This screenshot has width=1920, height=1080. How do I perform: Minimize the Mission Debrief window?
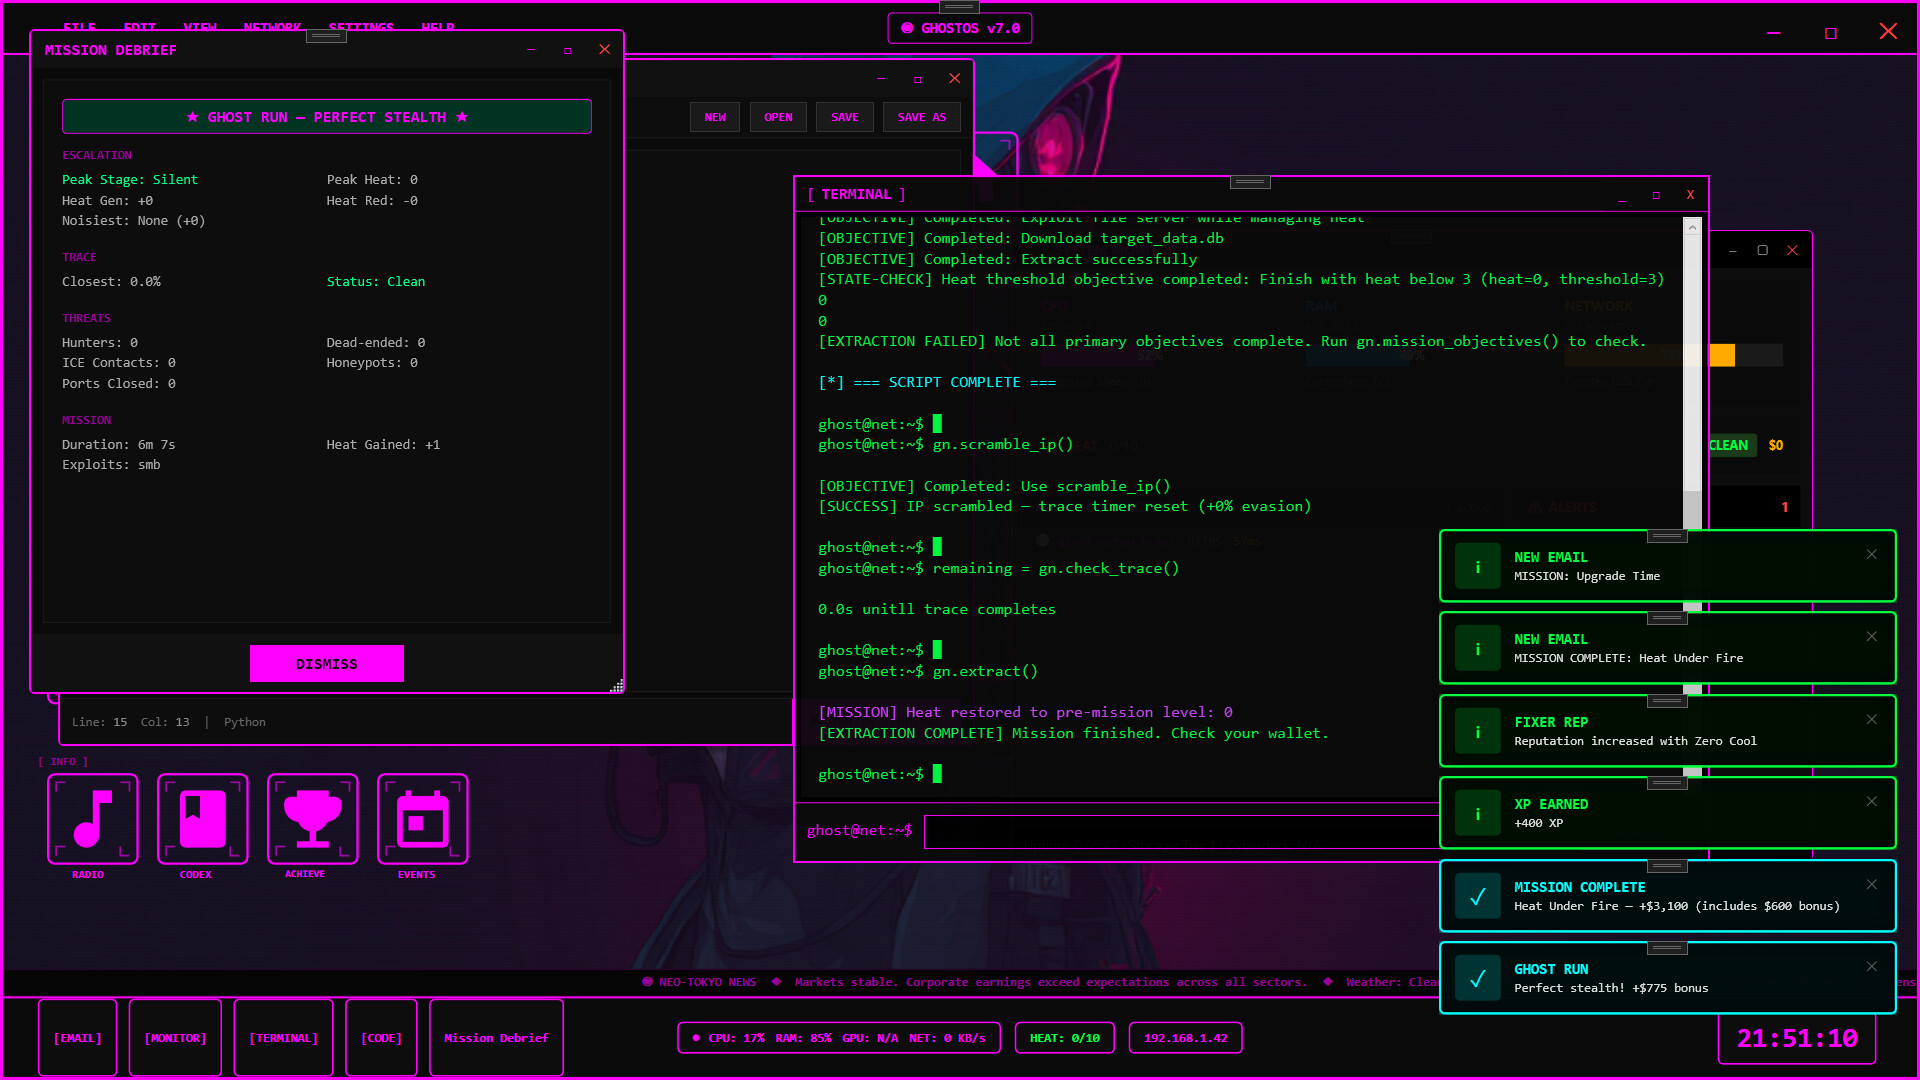pos(531,50)
